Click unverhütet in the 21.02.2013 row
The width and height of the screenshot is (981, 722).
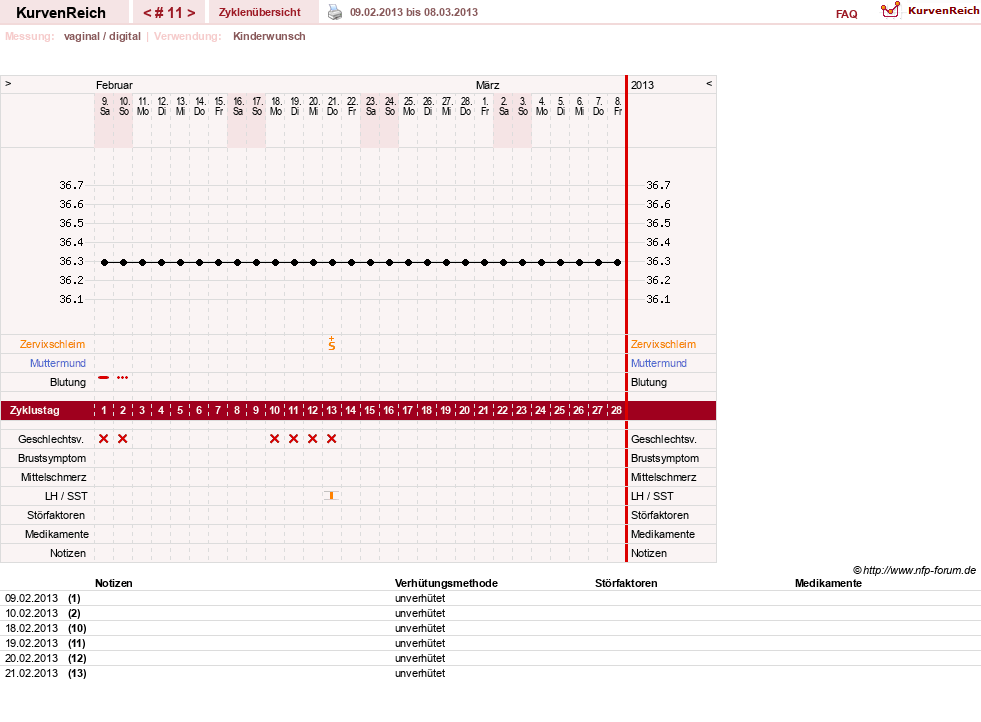click(x=420, y=673)
